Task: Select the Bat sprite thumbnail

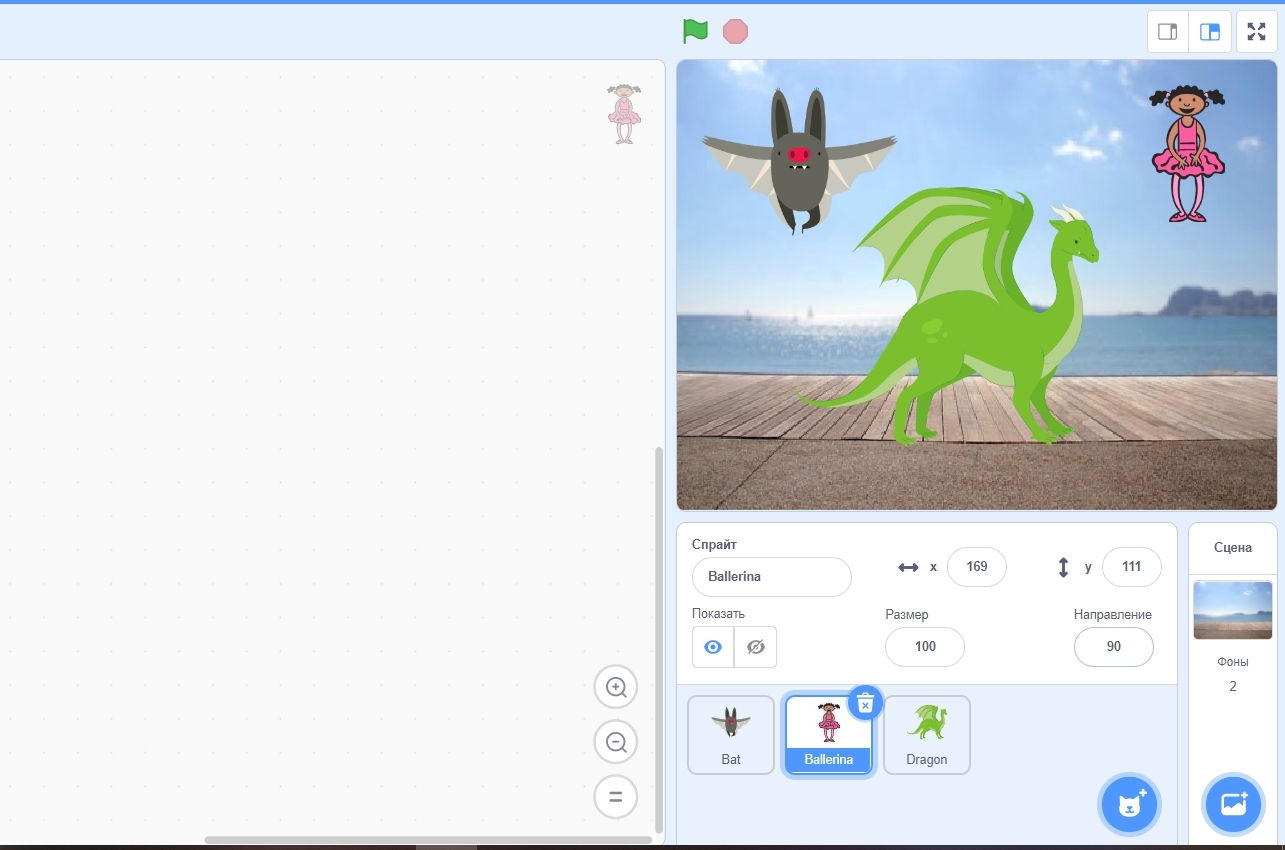Action: click(731, 735)
